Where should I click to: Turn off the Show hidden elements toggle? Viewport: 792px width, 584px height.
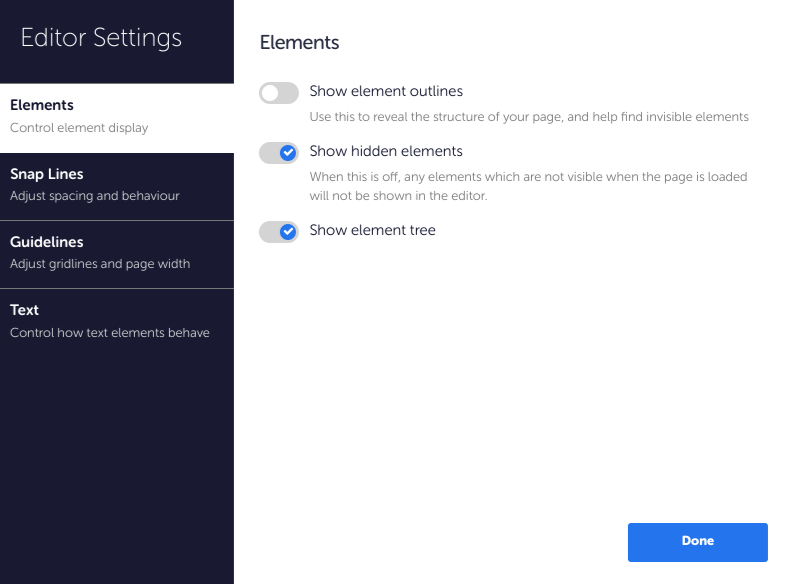279,153
